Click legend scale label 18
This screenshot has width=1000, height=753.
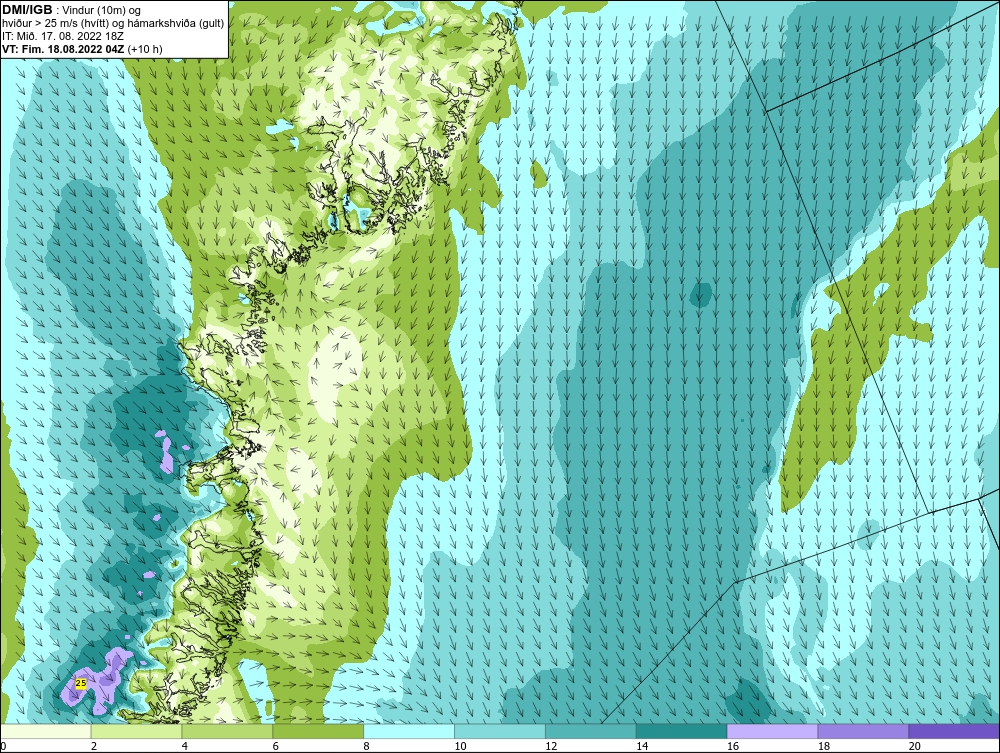824,746
